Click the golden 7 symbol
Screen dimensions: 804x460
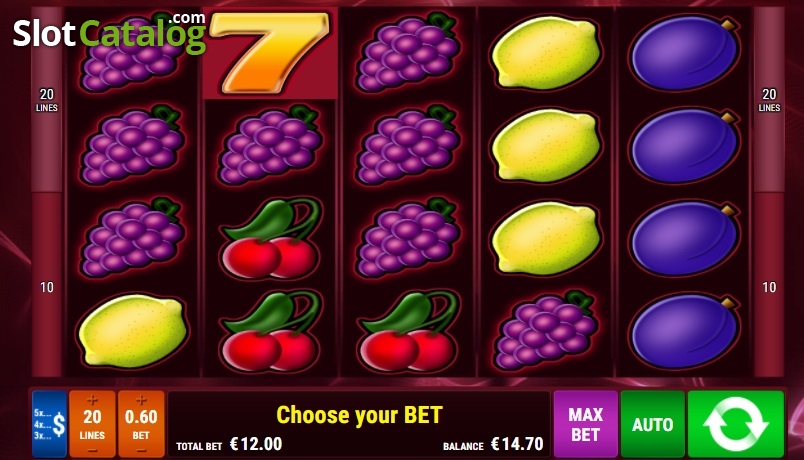(x=270, y=53)
